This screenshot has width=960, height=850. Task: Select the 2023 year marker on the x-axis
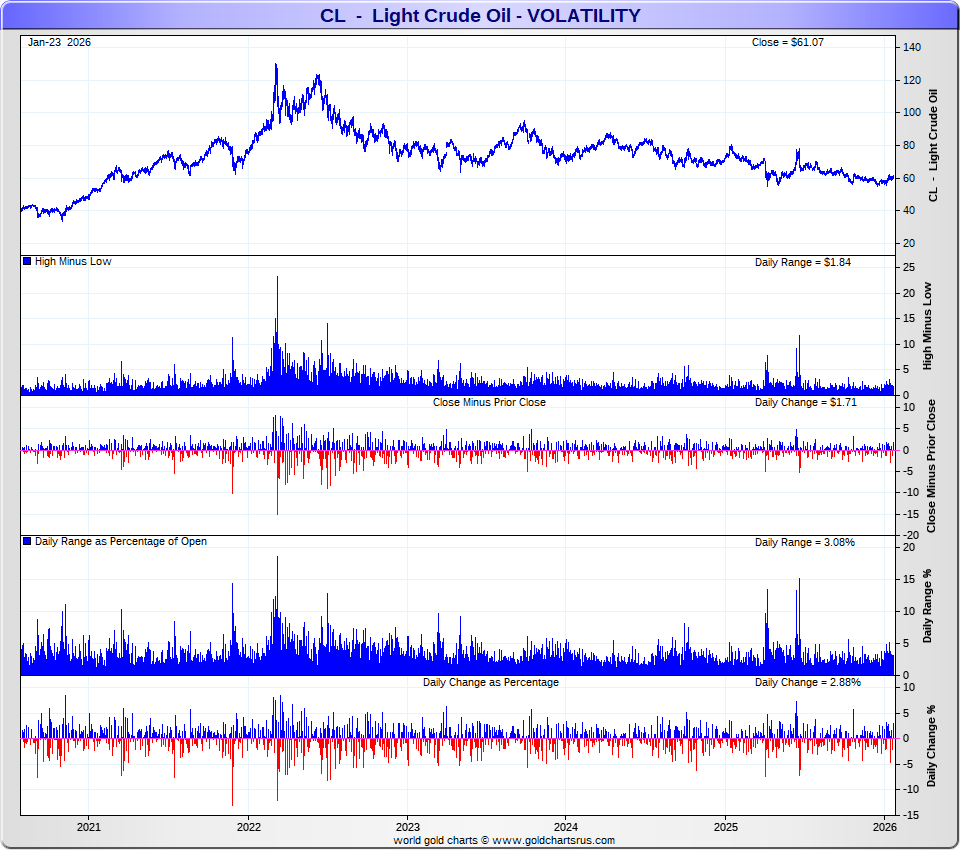[407, 827]
